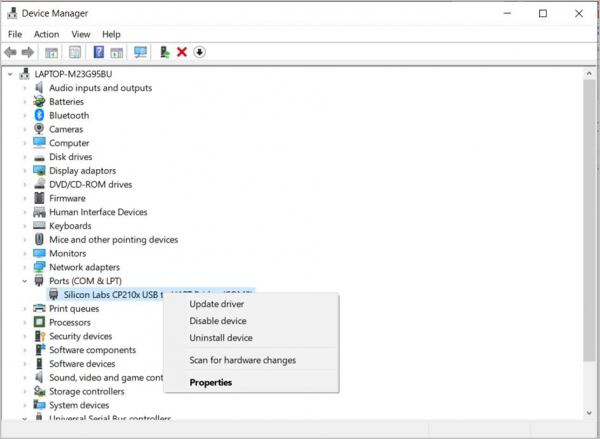600x439 pixels.
Task: Click the Monitors icon
Action: click(39, 253)
